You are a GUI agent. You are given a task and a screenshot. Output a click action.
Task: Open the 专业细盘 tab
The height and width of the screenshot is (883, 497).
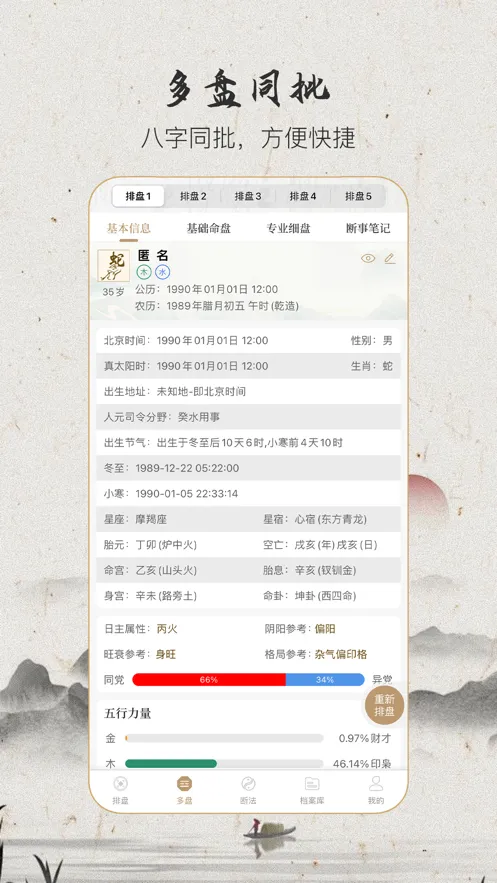[289, 229]
